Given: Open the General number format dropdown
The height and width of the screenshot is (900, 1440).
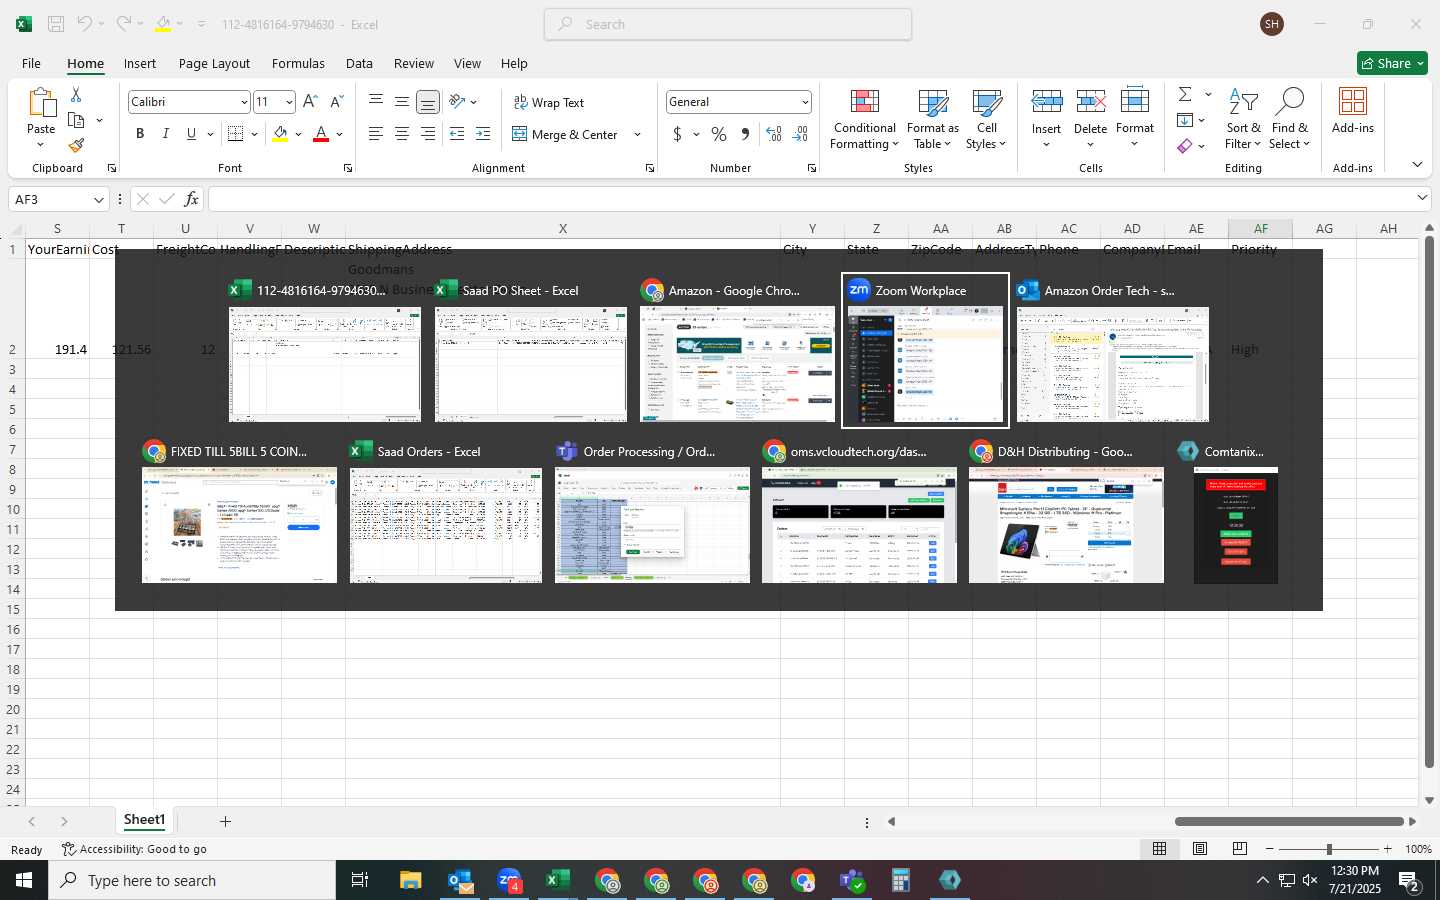Looking at the screenshot, I should [805, 102].
